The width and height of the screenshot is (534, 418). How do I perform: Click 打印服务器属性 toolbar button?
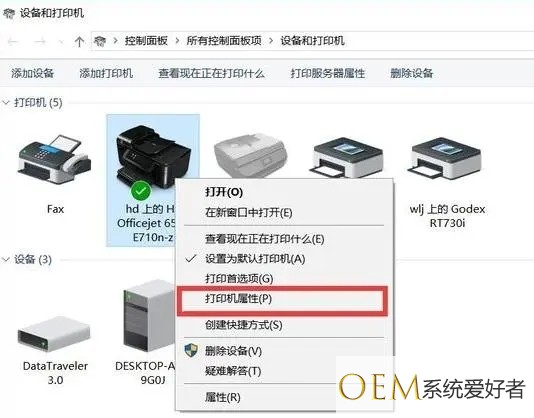click(x=328, y=73)
